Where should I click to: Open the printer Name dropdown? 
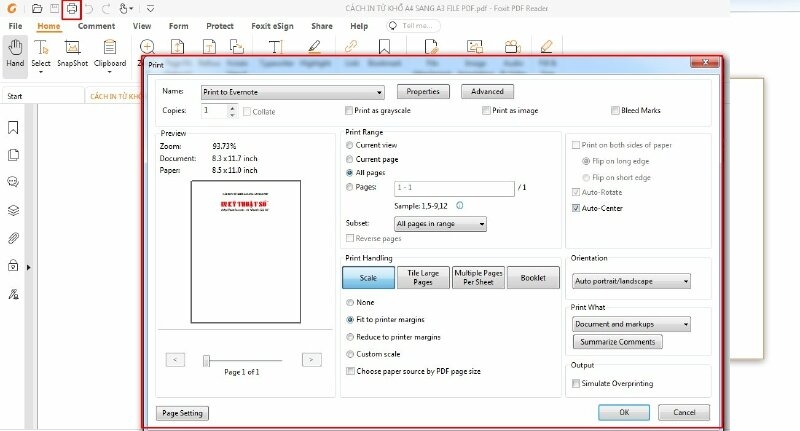292,92
